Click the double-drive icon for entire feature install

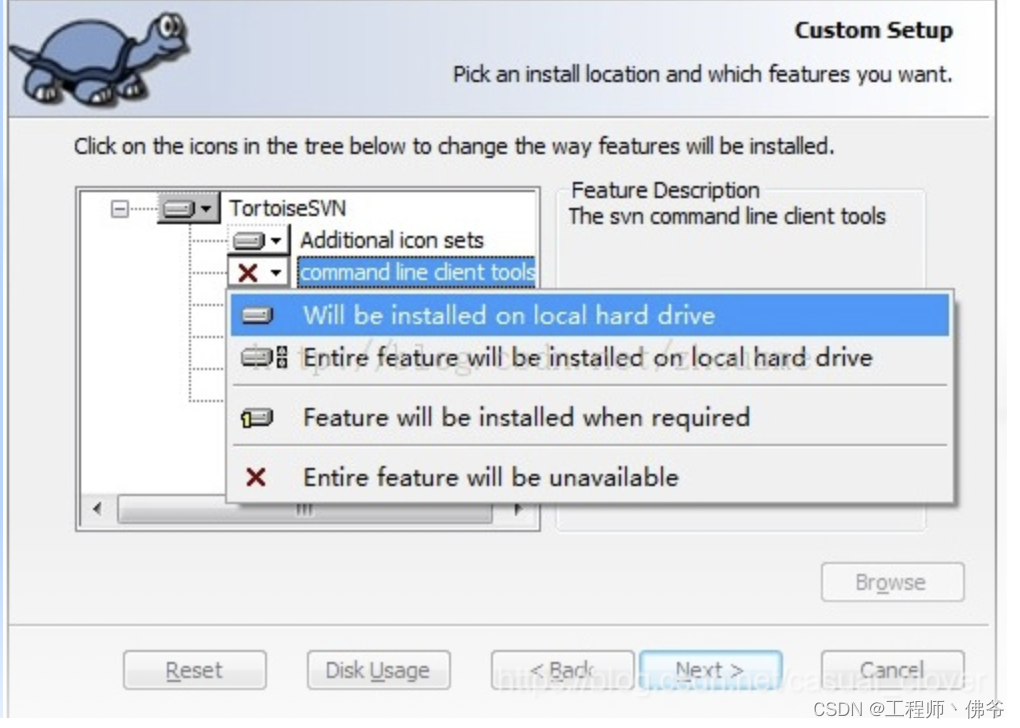264,357
